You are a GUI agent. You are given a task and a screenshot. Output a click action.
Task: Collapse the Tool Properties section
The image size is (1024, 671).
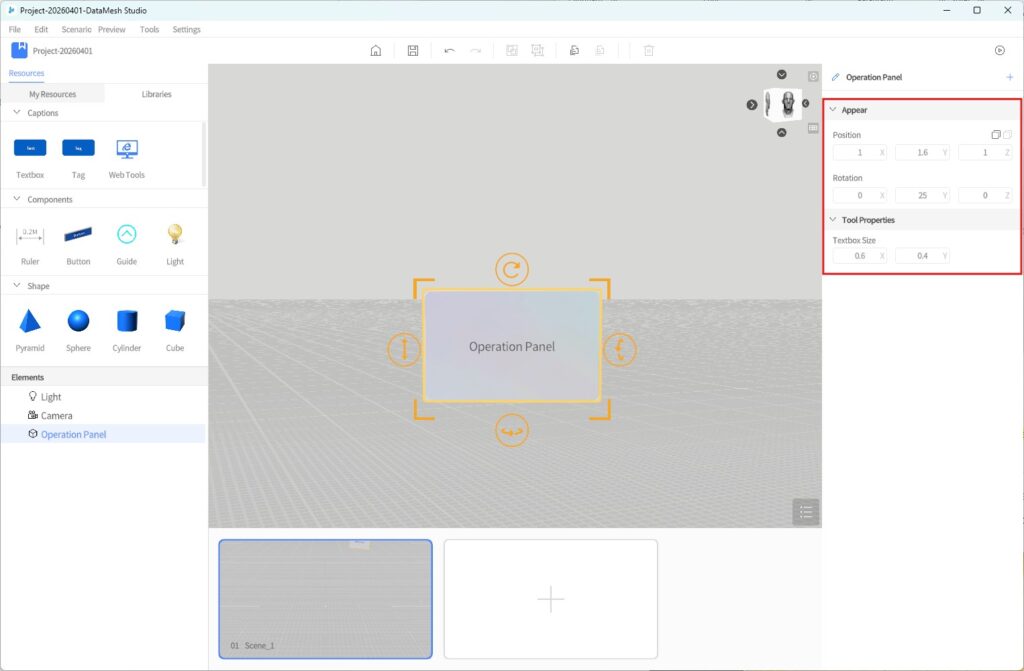pos(833,220)
